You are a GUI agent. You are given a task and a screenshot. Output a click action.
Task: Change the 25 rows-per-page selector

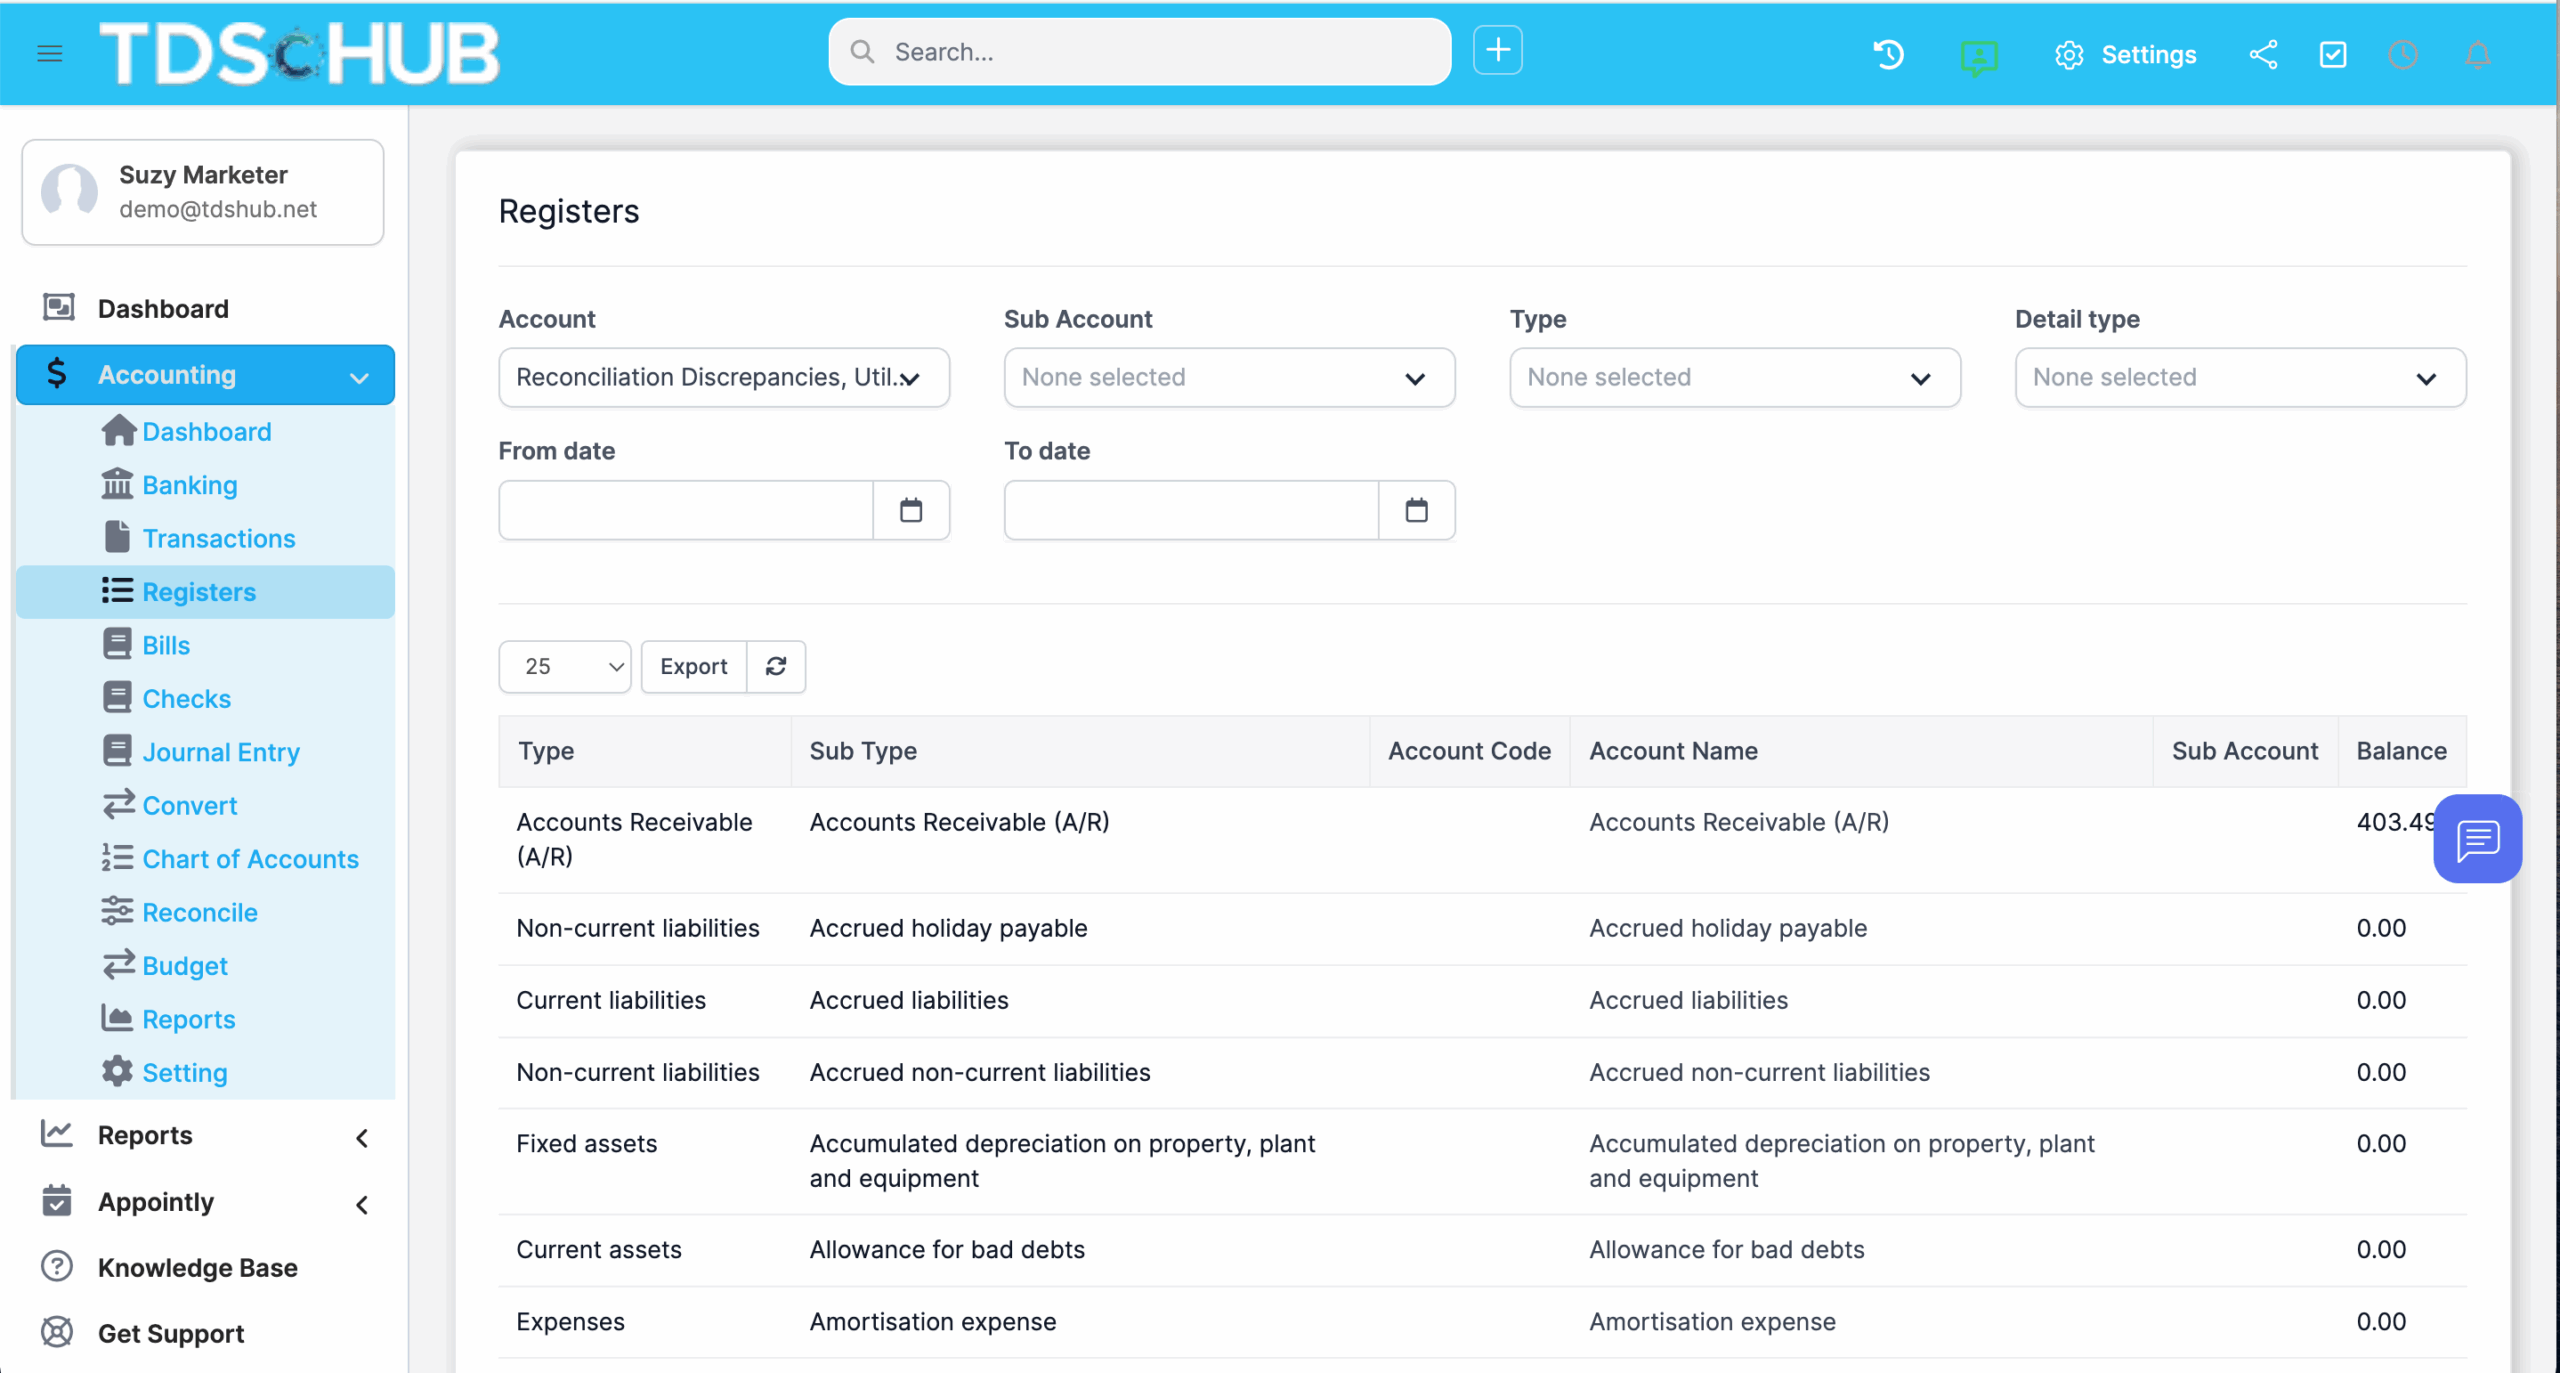tap(564, 666)
